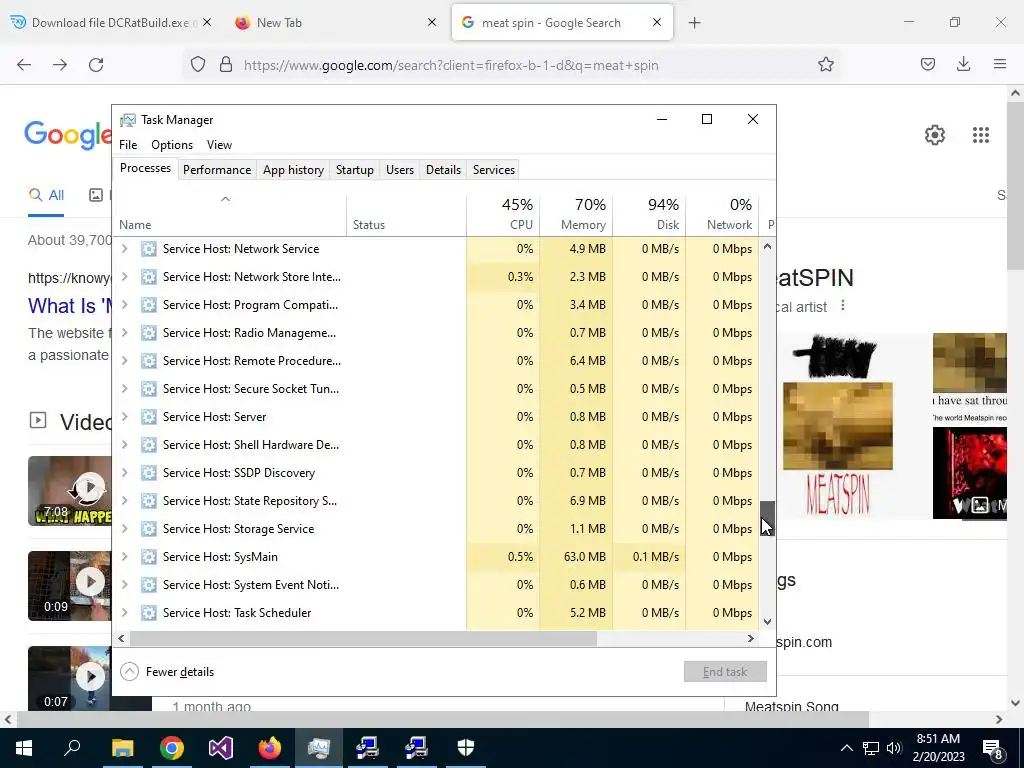The height and width of the screenshot is (768, 1024).
Task: Open Firefox downloads panel
Action: 963,65
